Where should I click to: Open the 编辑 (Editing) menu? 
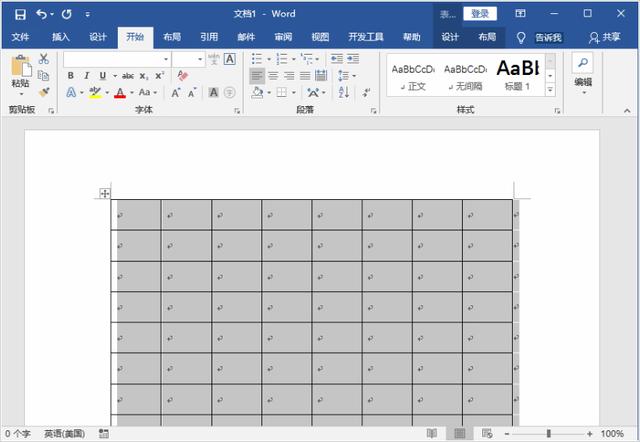pos(583,74)
